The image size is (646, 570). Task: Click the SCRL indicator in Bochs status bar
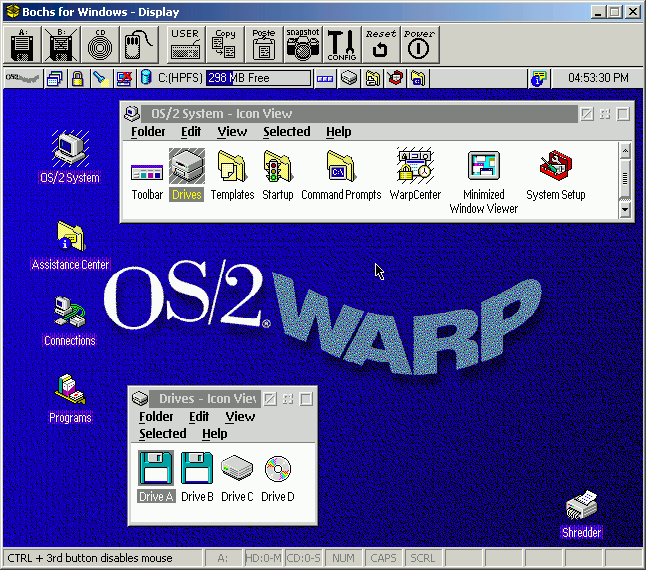point(423,558)
